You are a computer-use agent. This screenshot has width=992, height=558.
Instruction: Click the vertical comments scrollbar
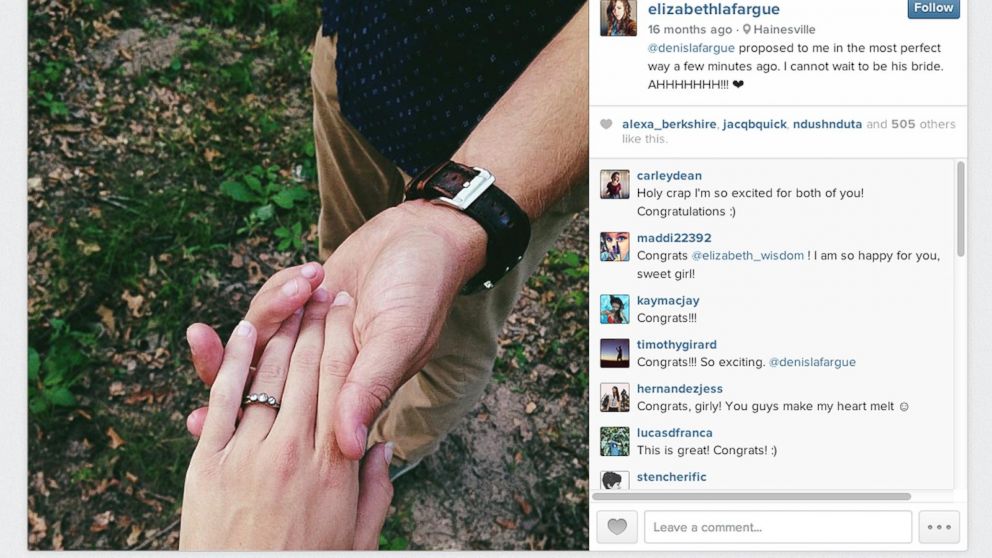pyautogui.click(x=960, y=209)
